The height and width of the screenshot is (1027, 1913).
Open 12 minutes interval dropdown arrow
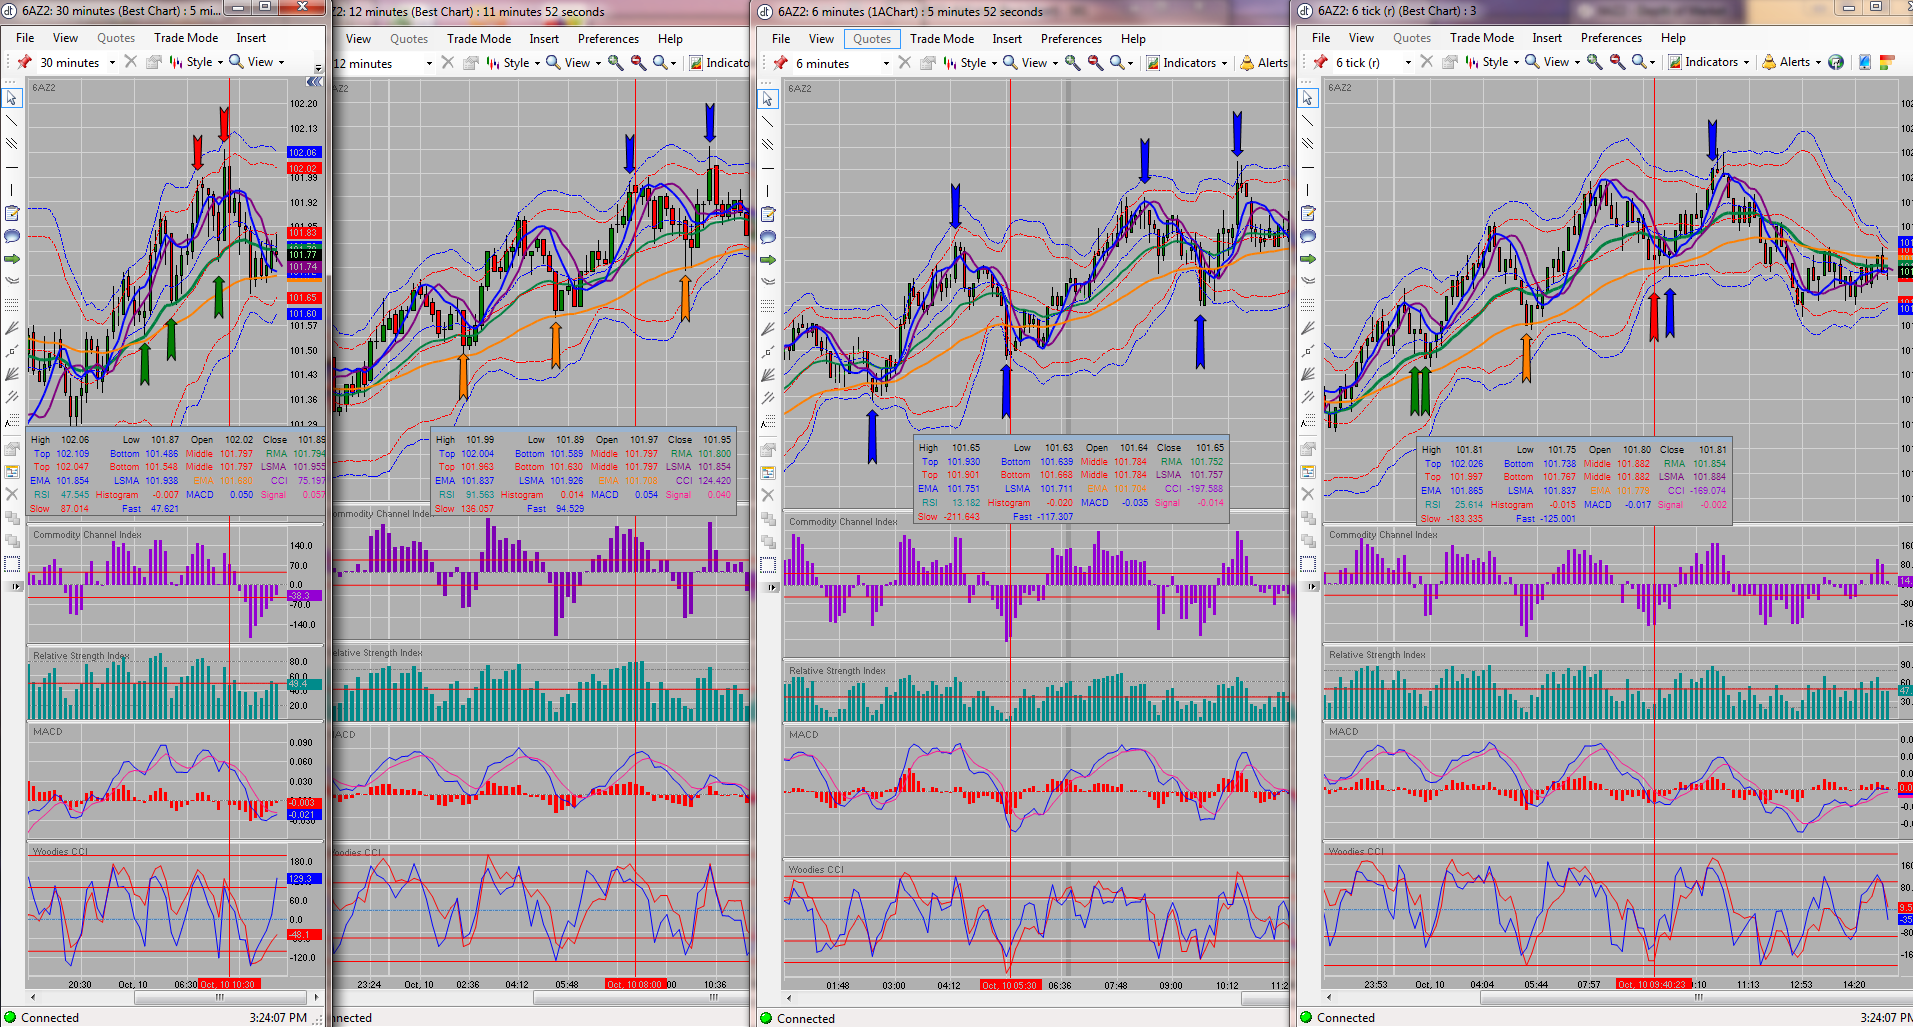429,63
